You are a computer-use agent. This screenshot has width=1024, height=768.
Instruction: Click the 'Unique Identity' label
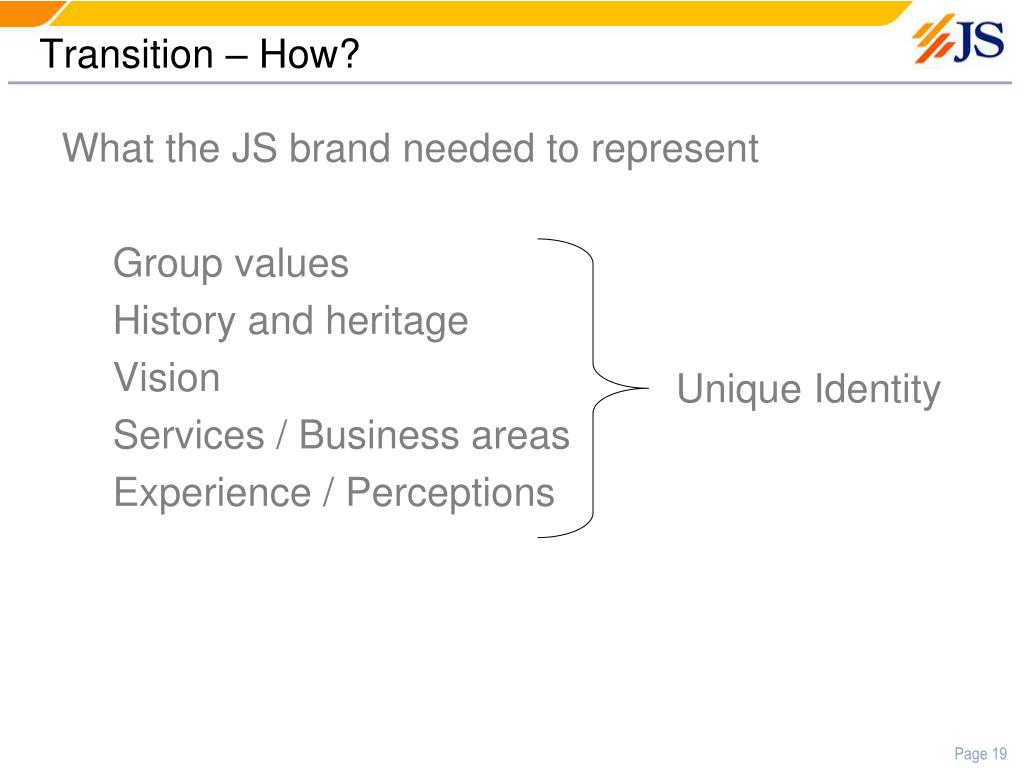808,389
